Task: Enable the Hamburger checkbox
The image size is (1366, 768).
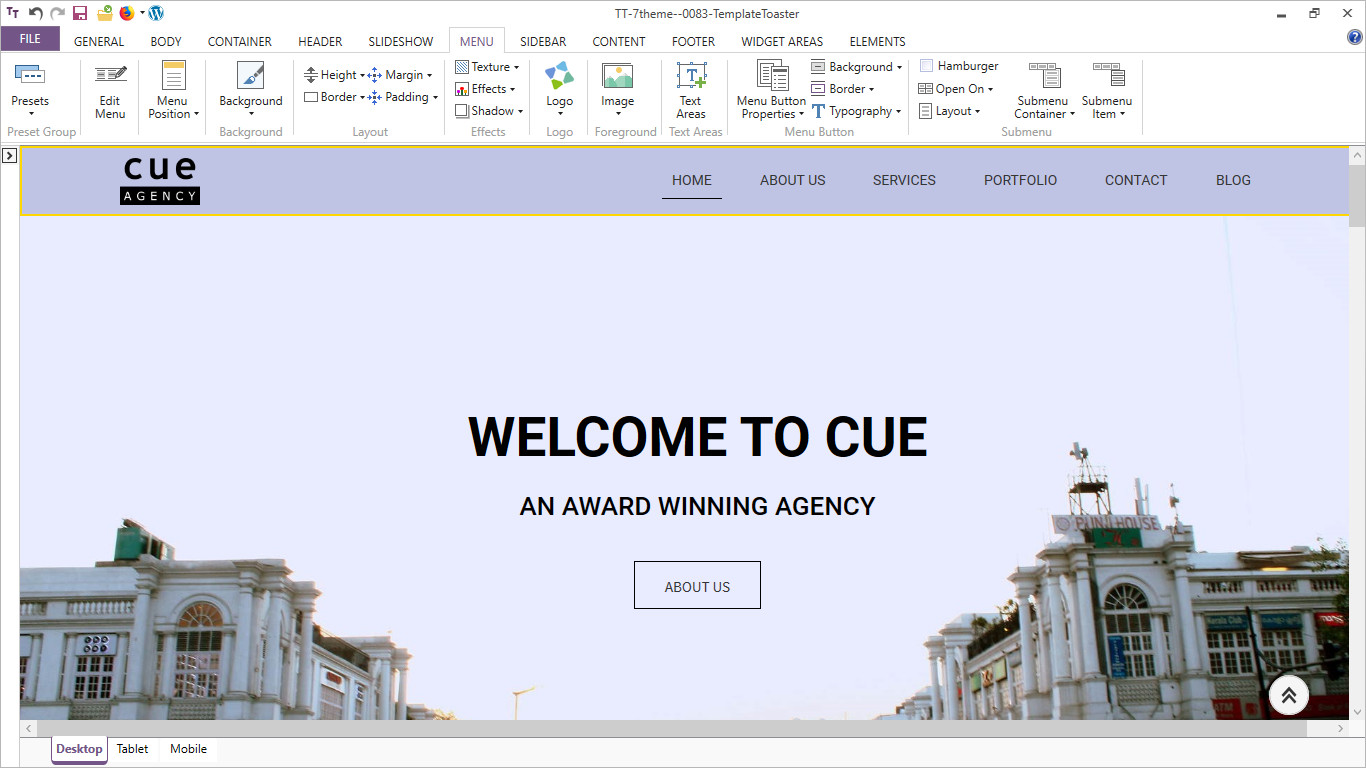Action: tap(926, 66)
